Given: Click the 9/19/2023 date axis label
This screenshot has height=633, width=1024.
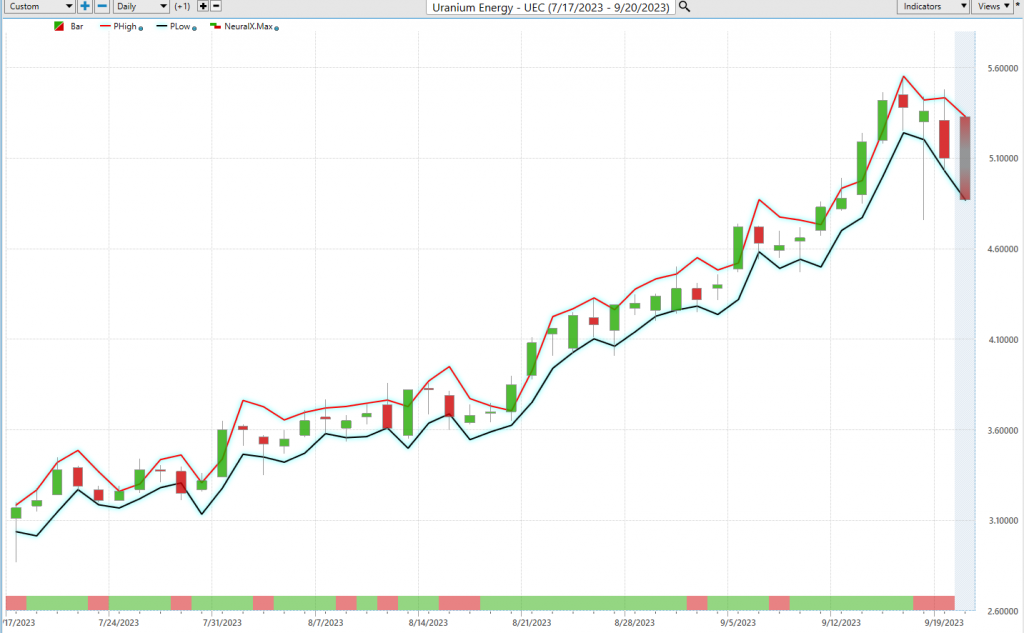Looking at the screenshot, I should 944,623.
